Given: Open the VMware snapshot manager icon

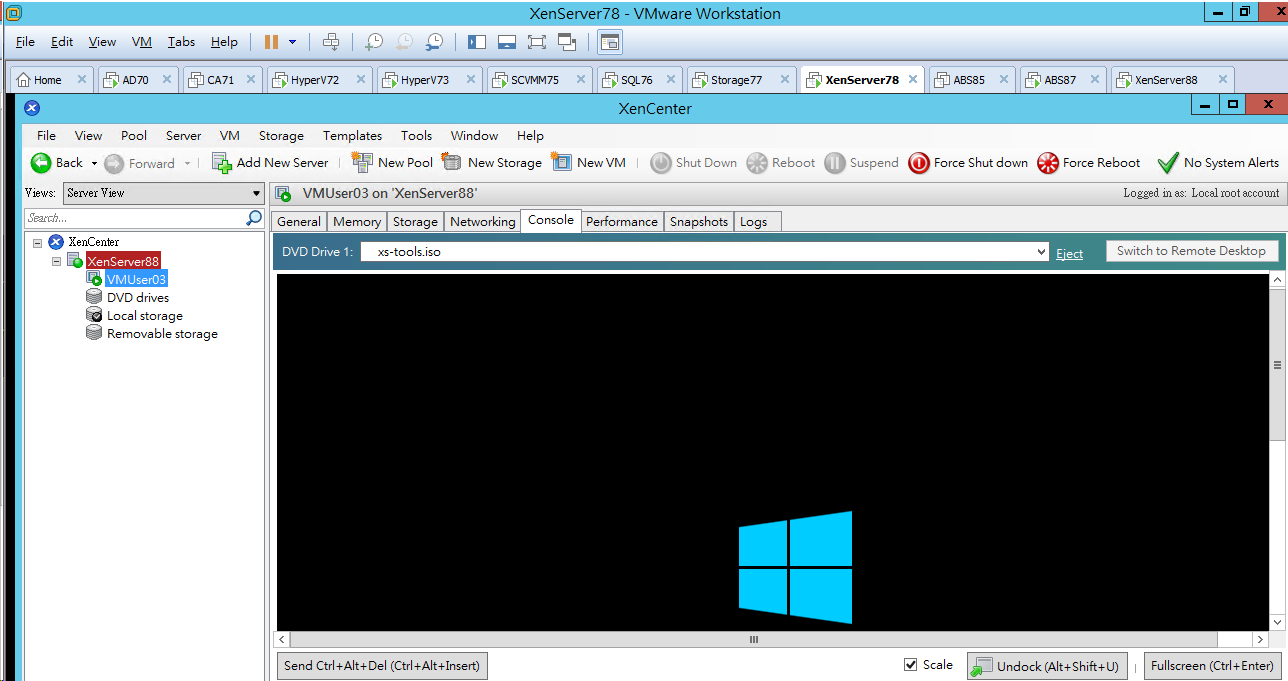Looking at the screenshot, I should point(434,42).
